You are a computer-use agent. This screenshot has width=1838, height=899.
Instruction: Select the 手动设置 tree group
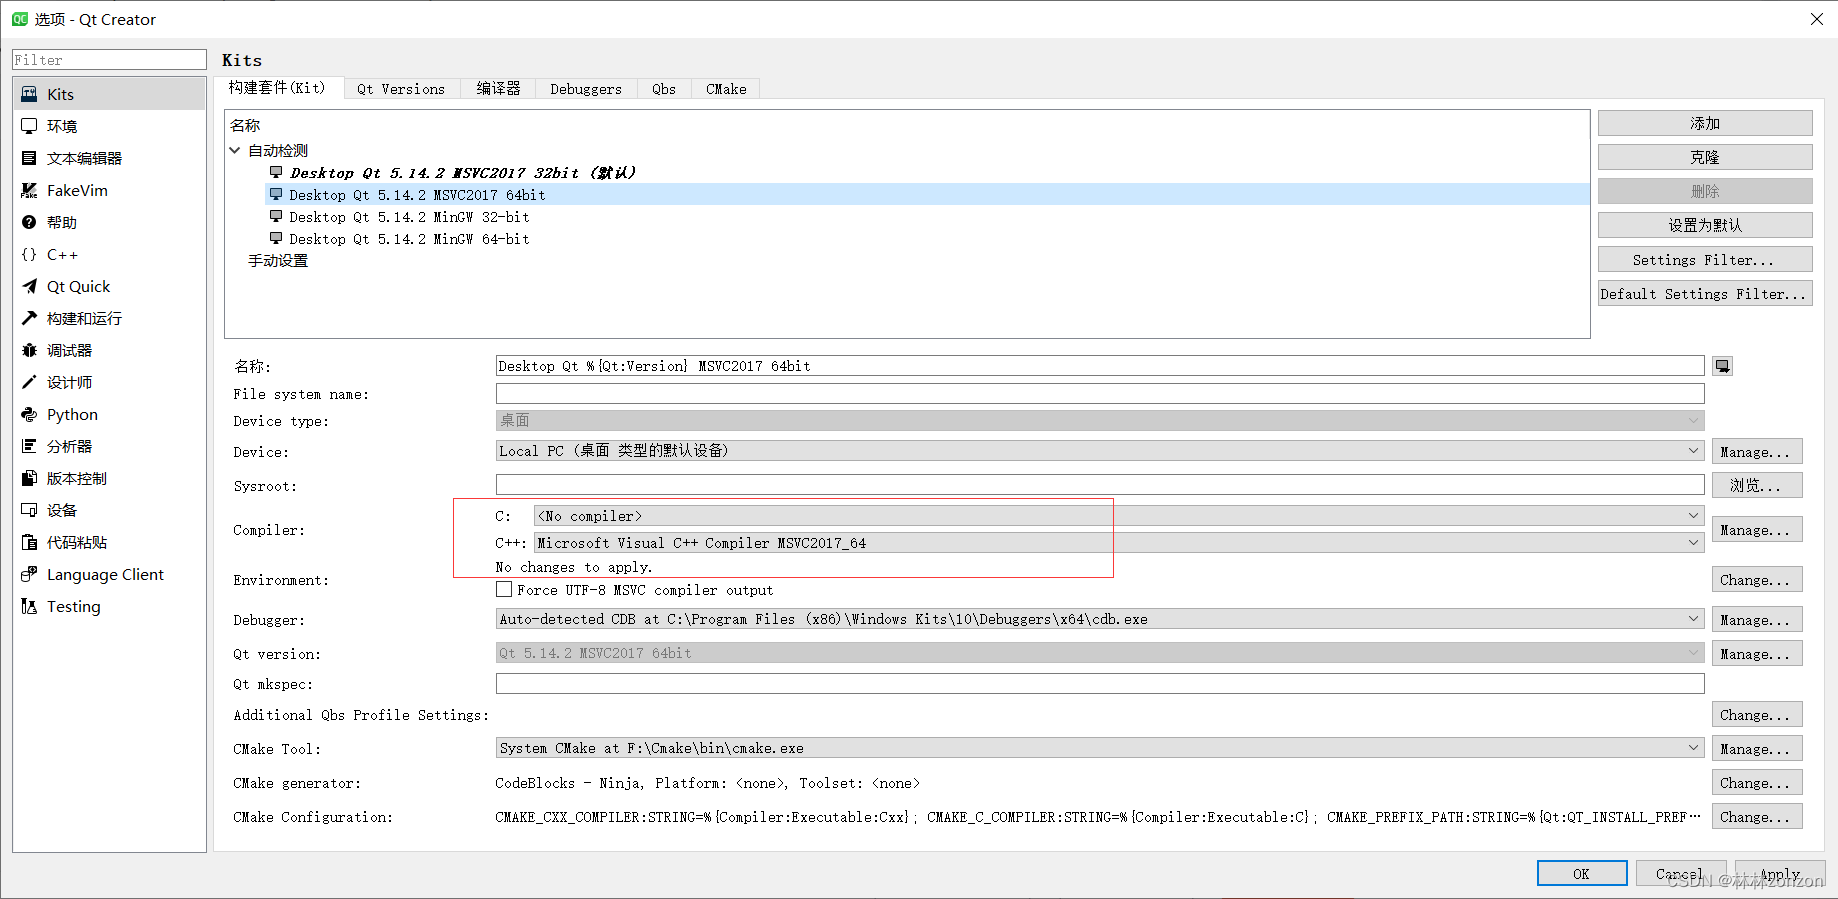[x=278, y=261]
